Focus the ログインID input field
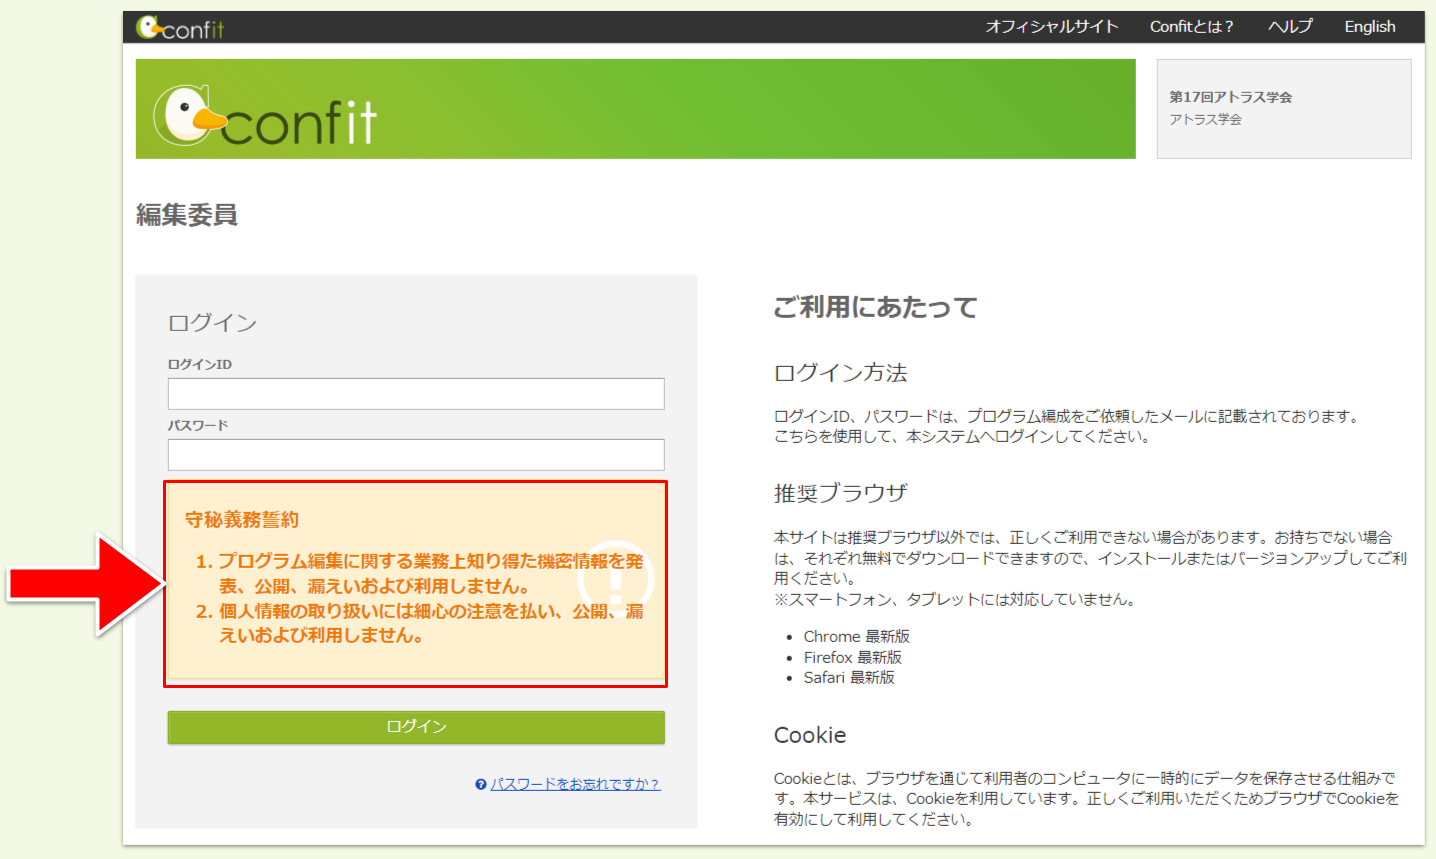Image resolution: width=1436 pixels, height=859 pixels. 416,394
